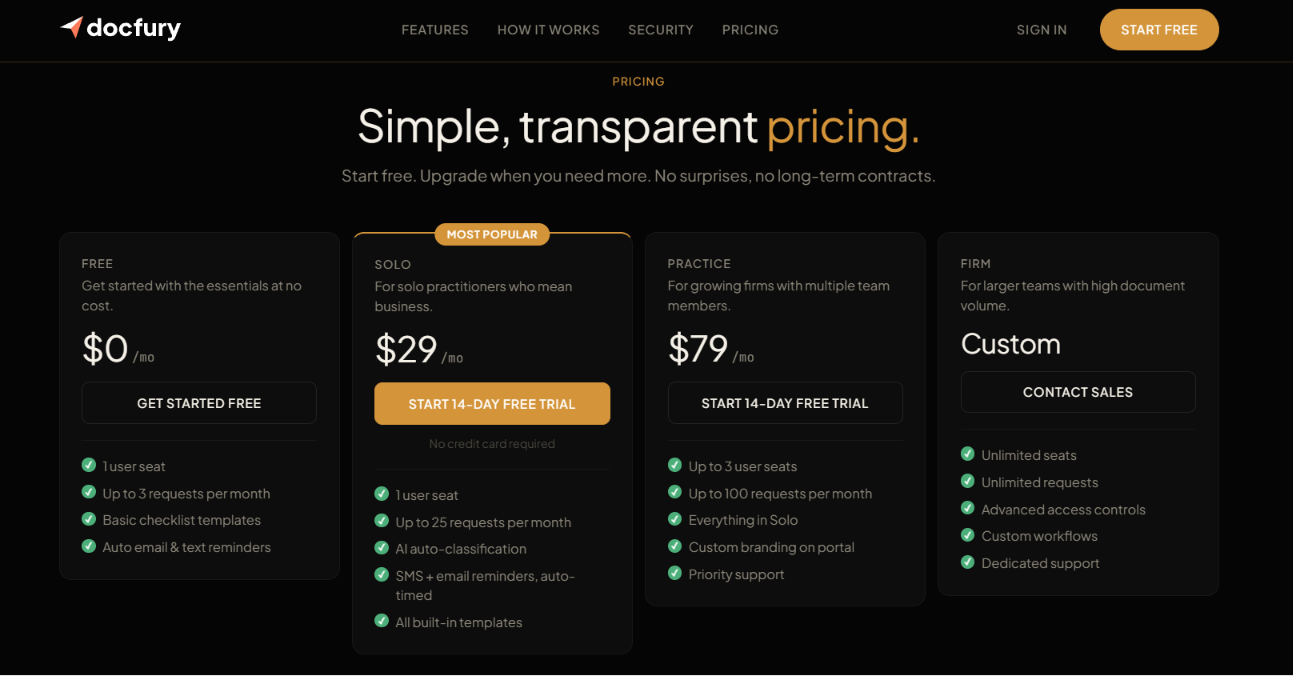Click Get Started Free button
Screen dimensions: 1293x676
[199, 403]
